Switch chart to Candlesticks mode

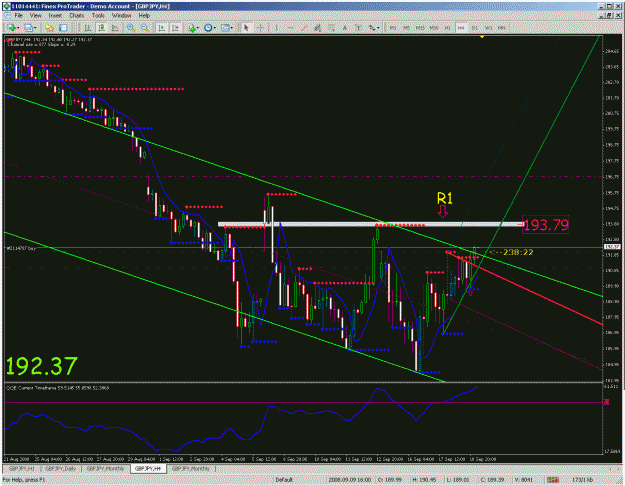tap(102, 28)
